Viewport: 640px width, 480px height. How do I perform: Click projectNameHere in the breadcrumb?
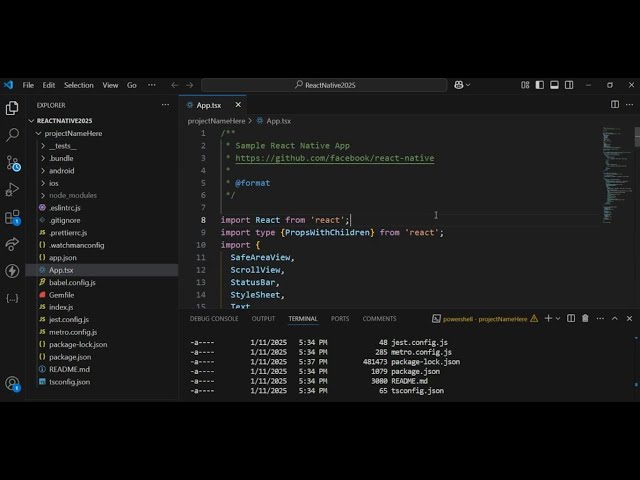(x=216, y=121)
